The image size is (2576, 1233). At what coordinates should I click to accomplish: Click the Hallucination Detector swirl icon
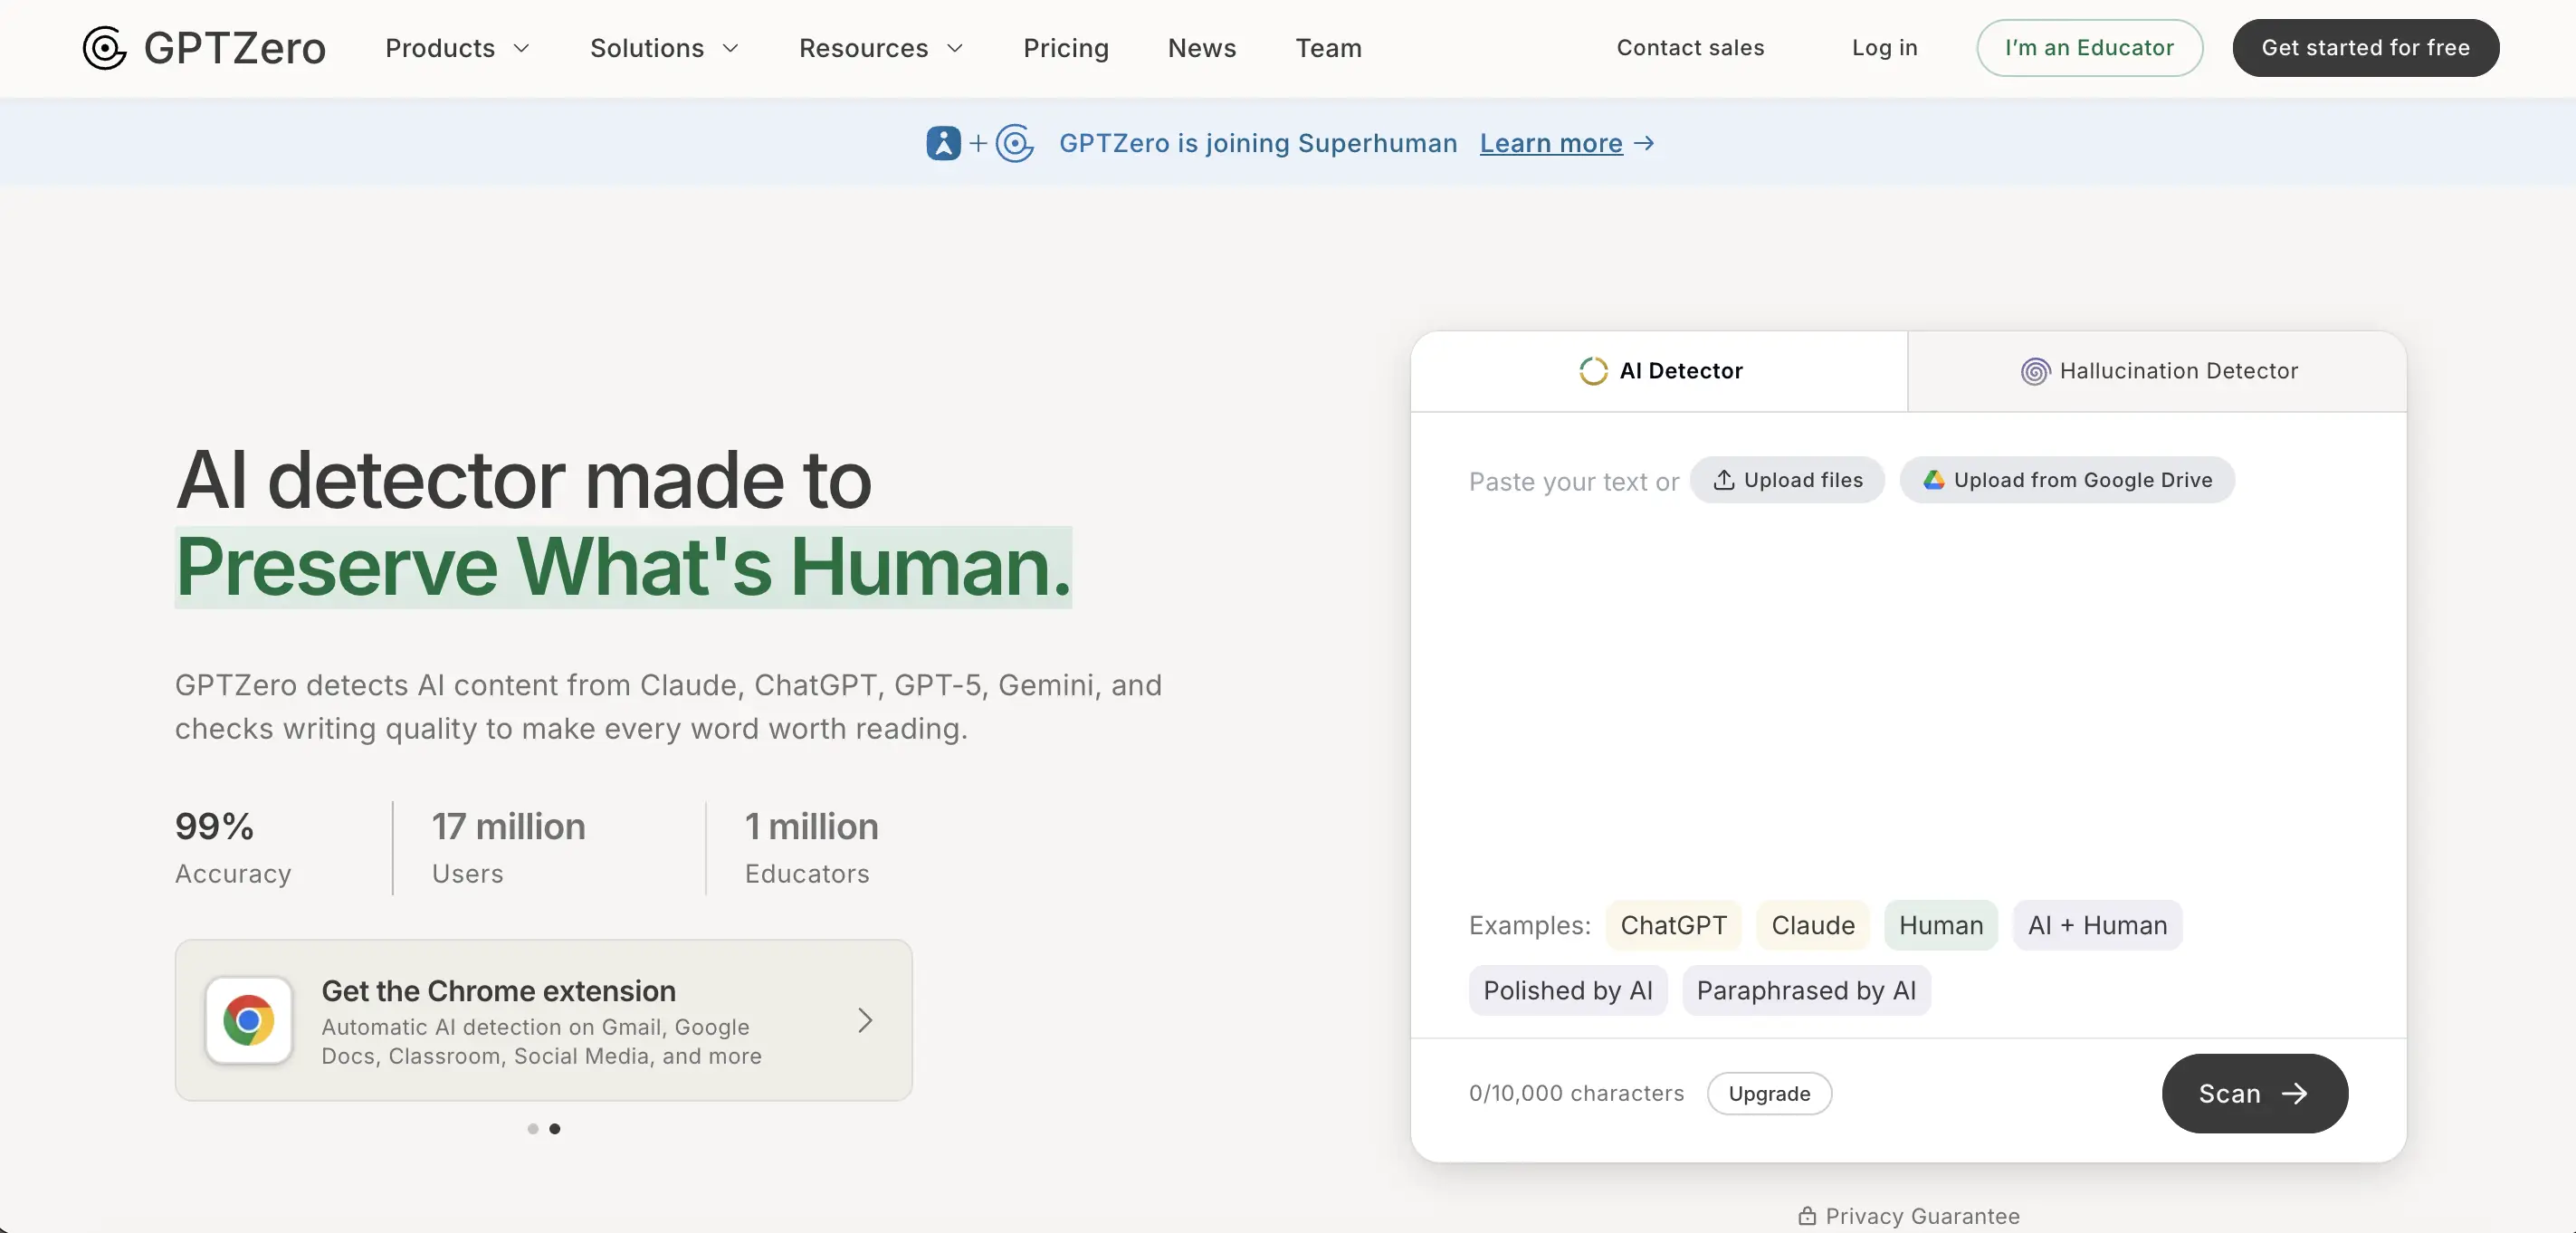[2035, 371]
